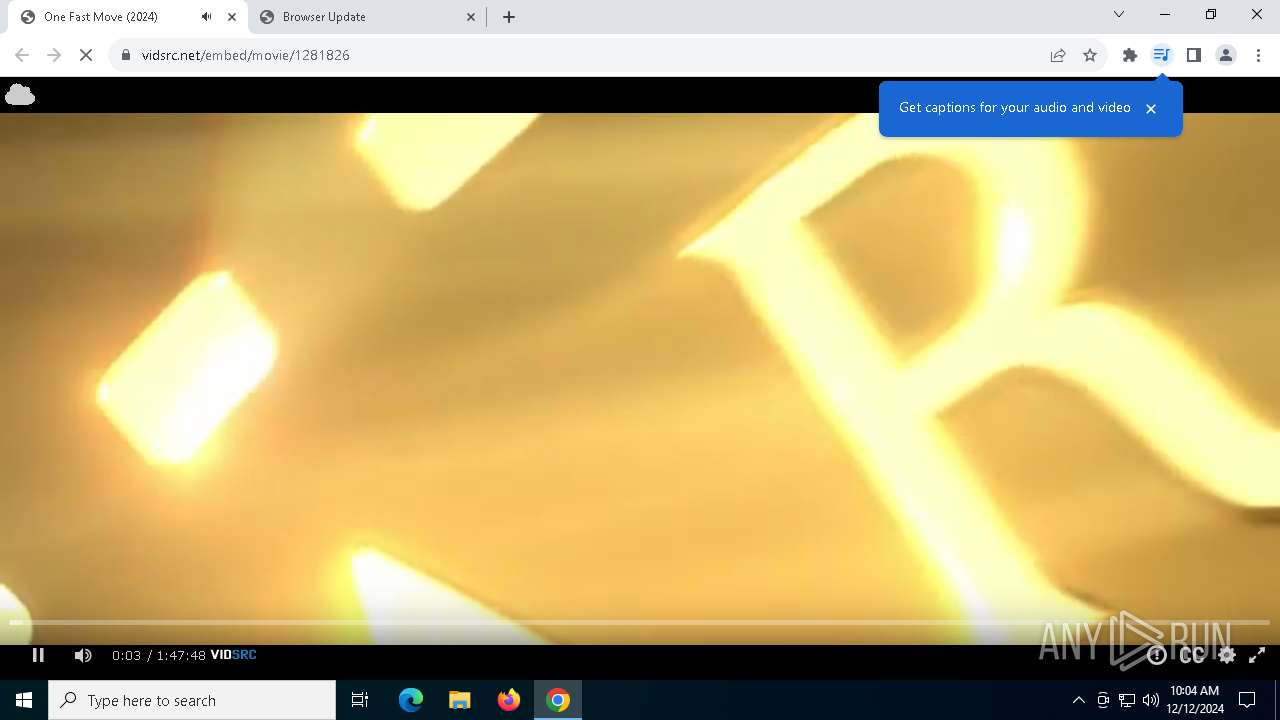Open a new browser tab
This screenshot has height=720, width=1280.
click(509, 17)
